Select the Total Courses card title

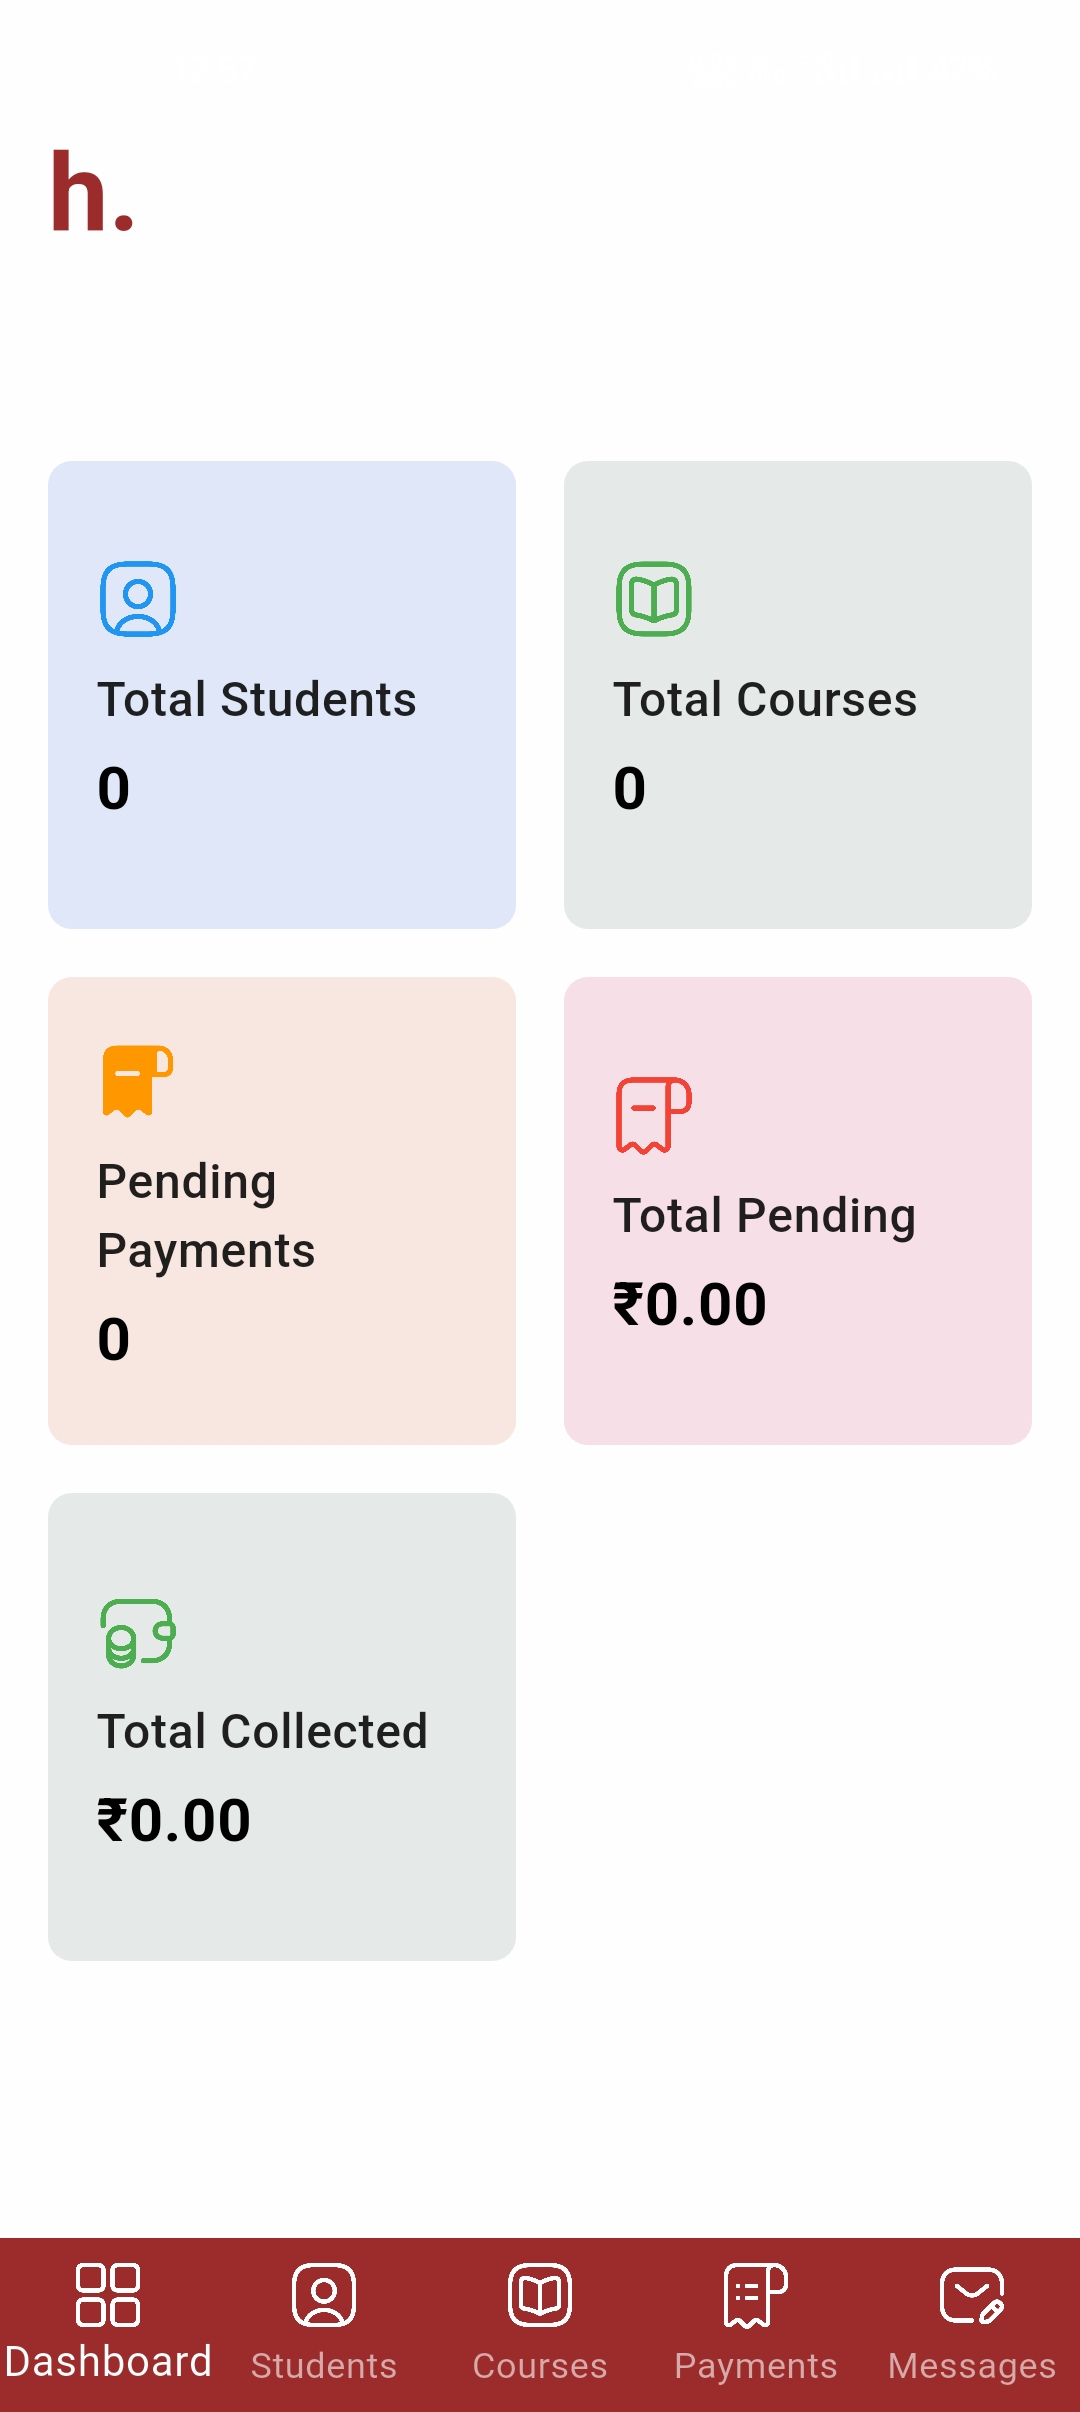coord(765,699)
